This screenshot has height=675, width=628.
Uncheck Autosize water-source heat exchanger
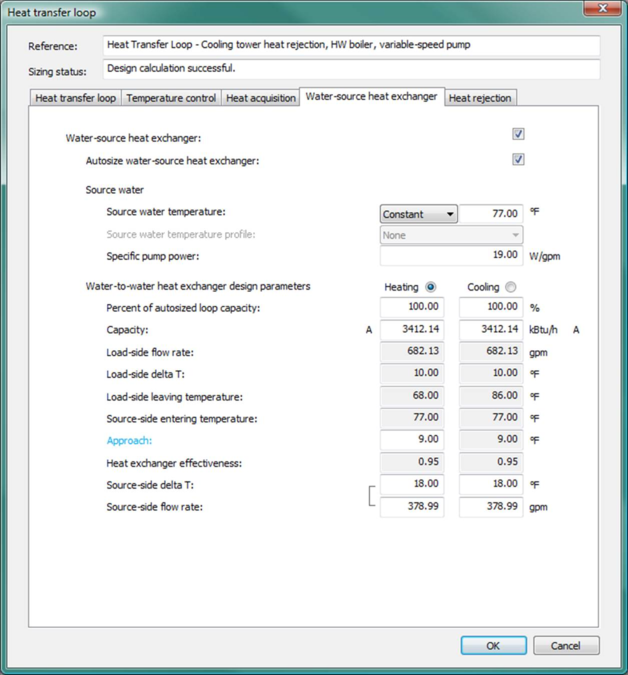coord(518,159)
